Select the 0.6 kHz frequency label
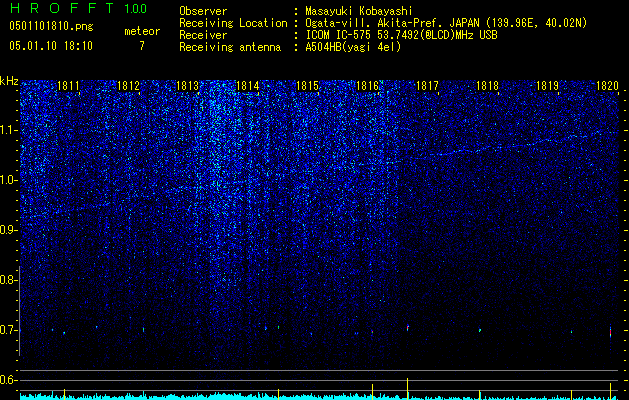The height and width of the screenshot is (400, 629). click(9, 380)
